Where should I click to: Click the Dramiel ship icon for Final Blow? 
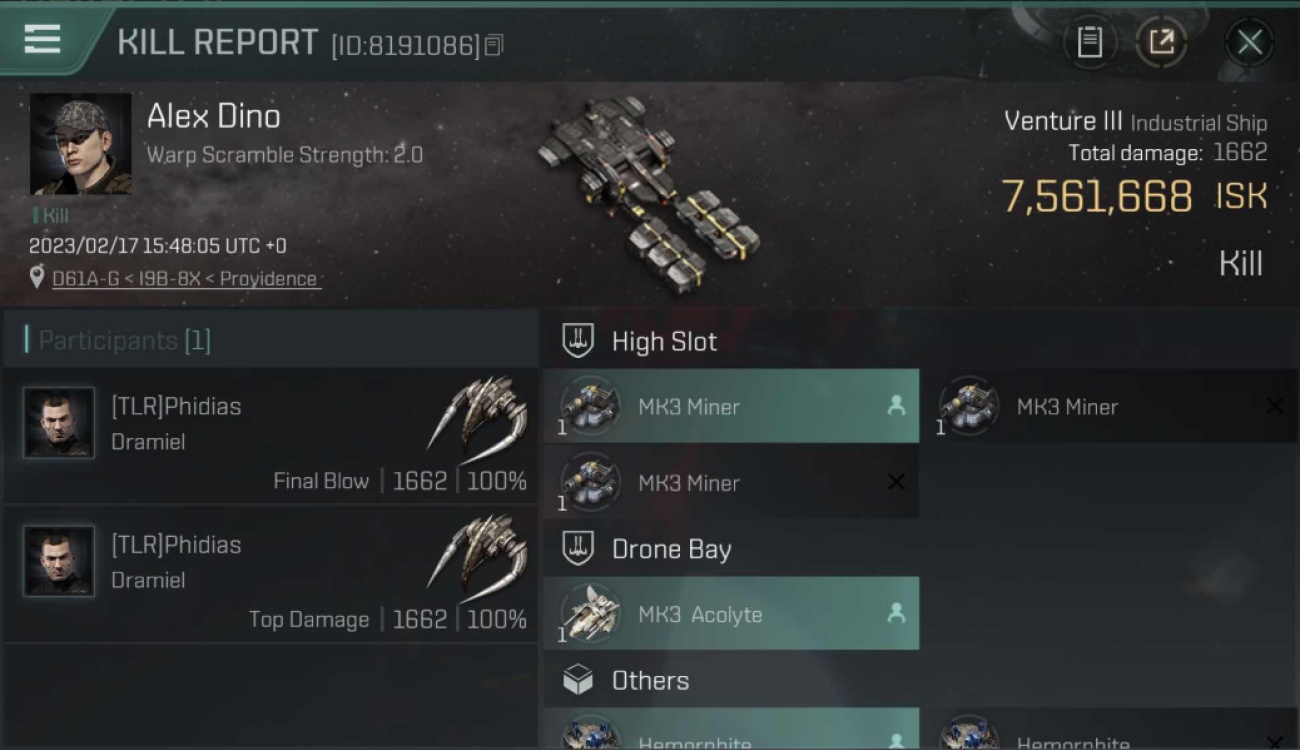coord(479,414)
